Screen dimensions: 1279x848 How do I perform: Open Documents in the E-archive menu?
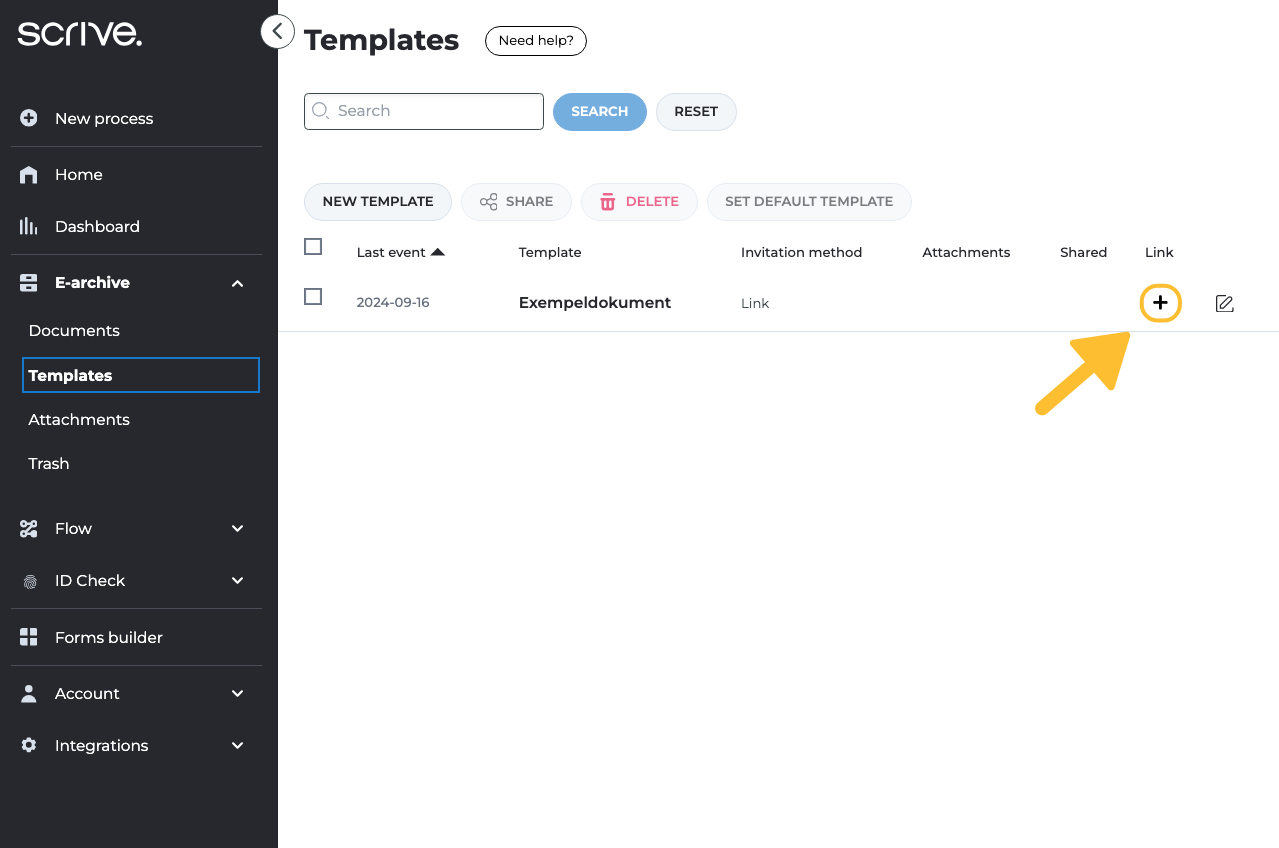(74, 331)
